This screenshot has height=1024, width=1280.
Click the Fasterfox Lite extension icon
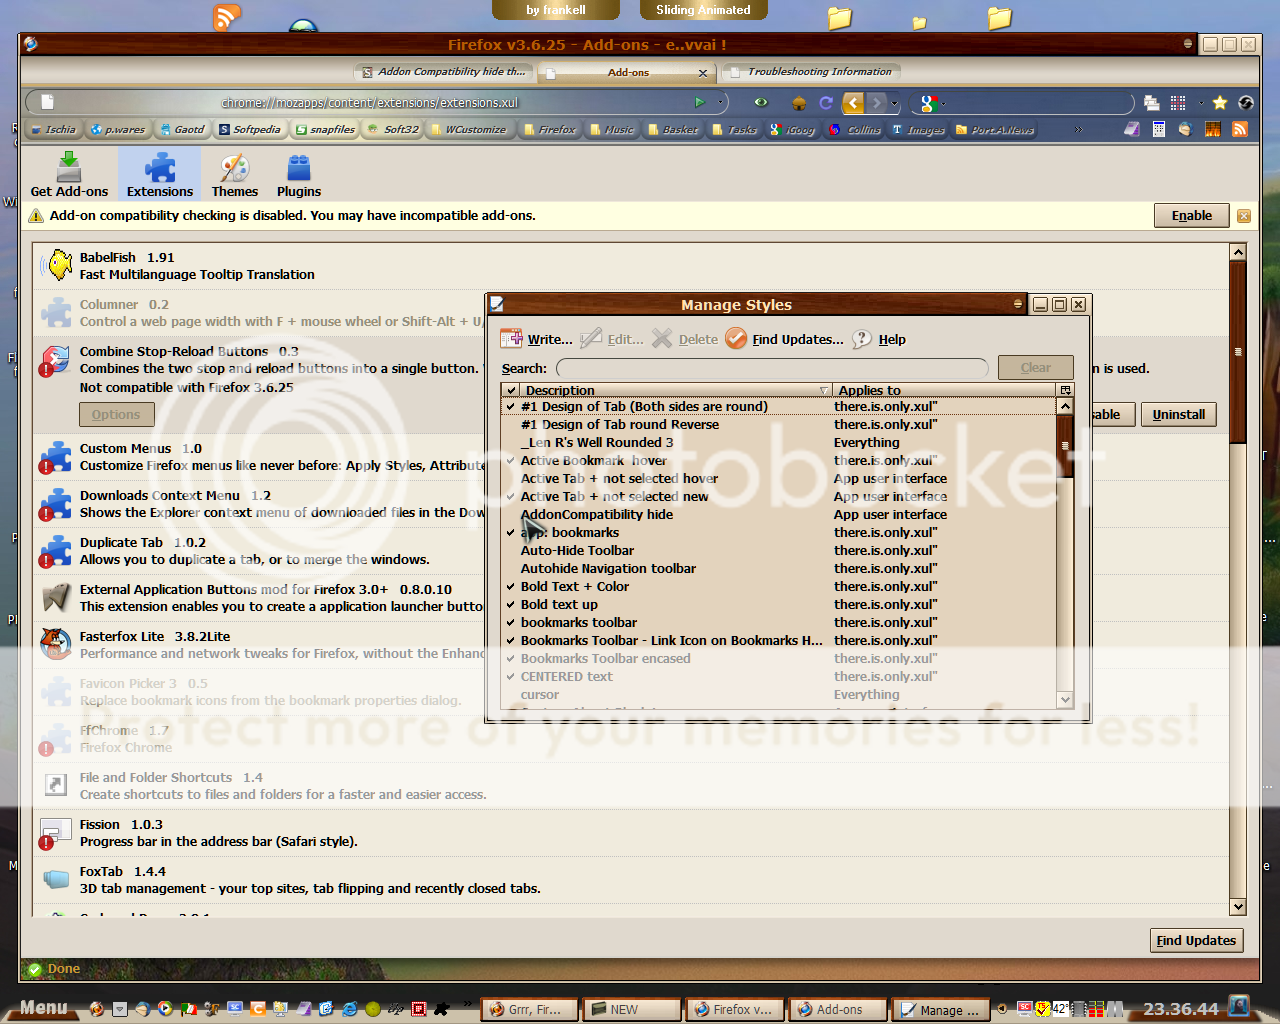[56, 644]
